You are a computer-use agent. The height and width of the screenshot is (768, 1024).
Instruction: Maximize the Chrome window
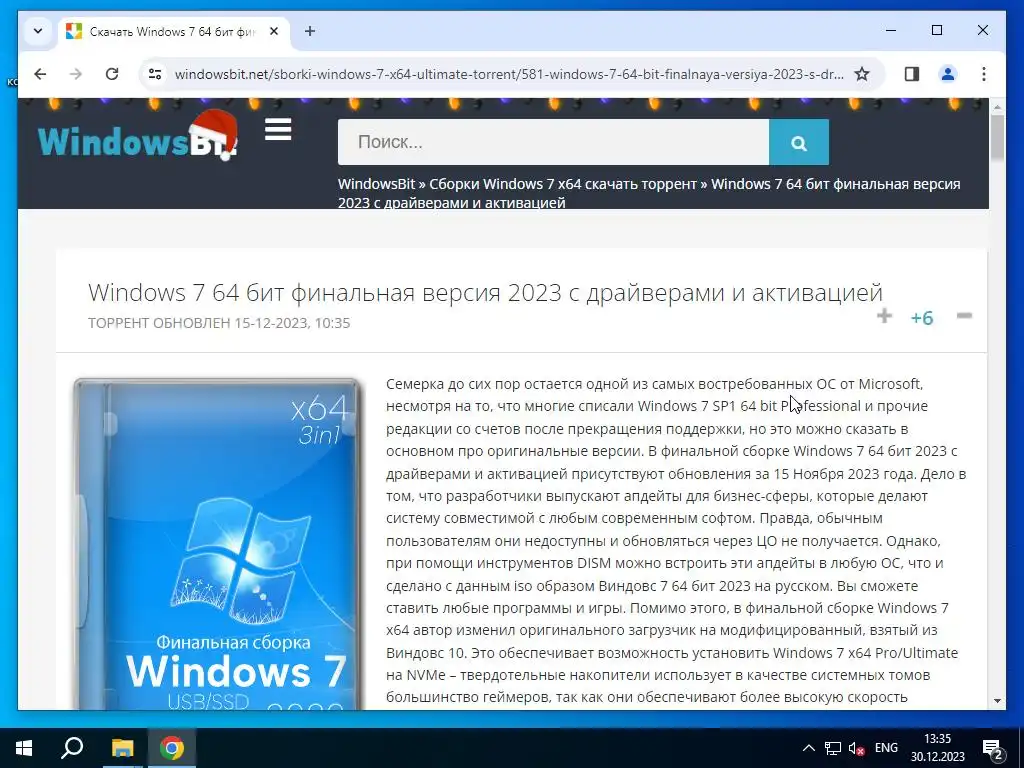936,30
